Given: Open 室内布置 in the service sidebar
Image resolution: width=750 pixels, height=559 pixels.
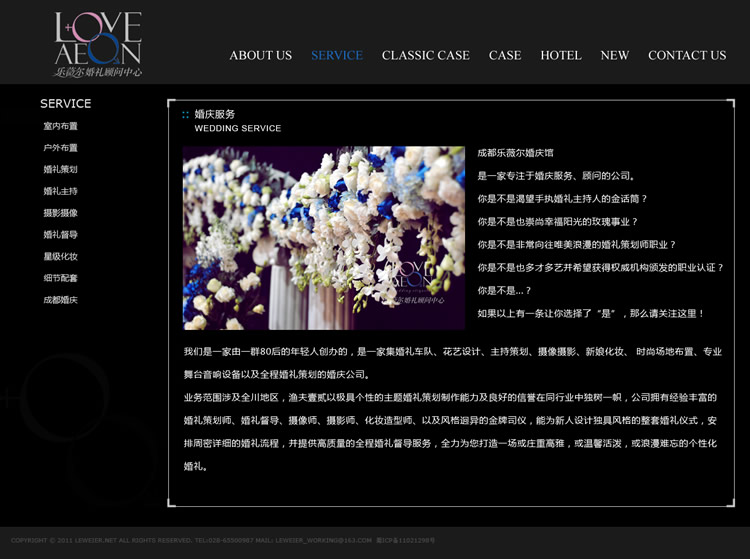Looking at the screenshot, I should [60, 126].
